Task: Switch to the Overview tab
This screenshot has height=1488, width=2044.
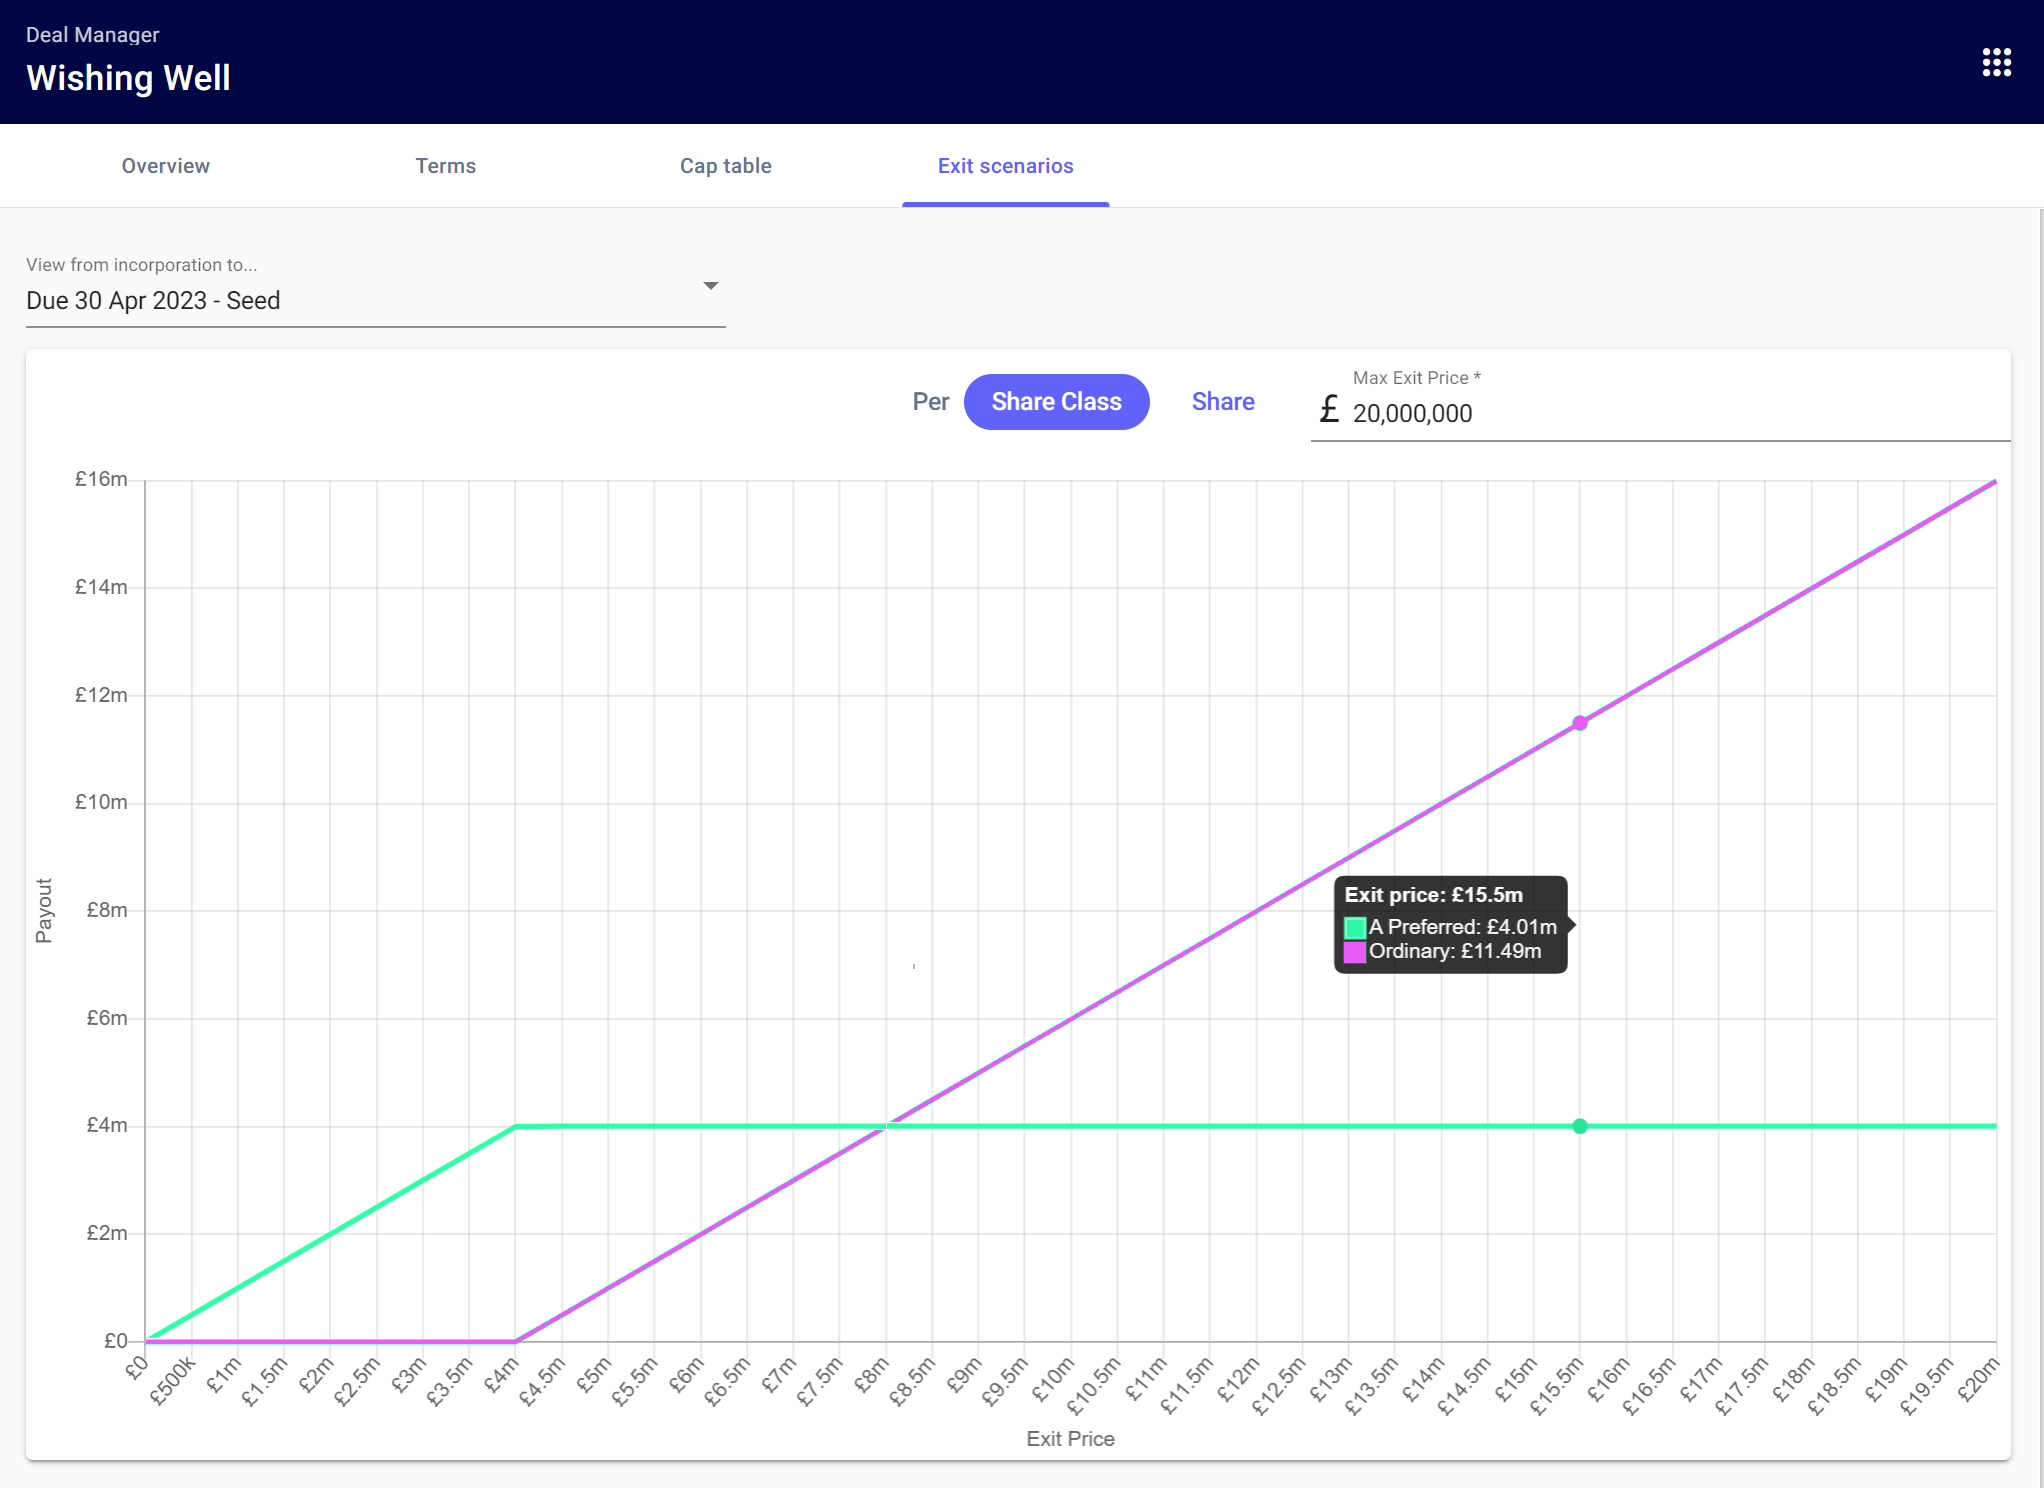Action: point(166,166)
